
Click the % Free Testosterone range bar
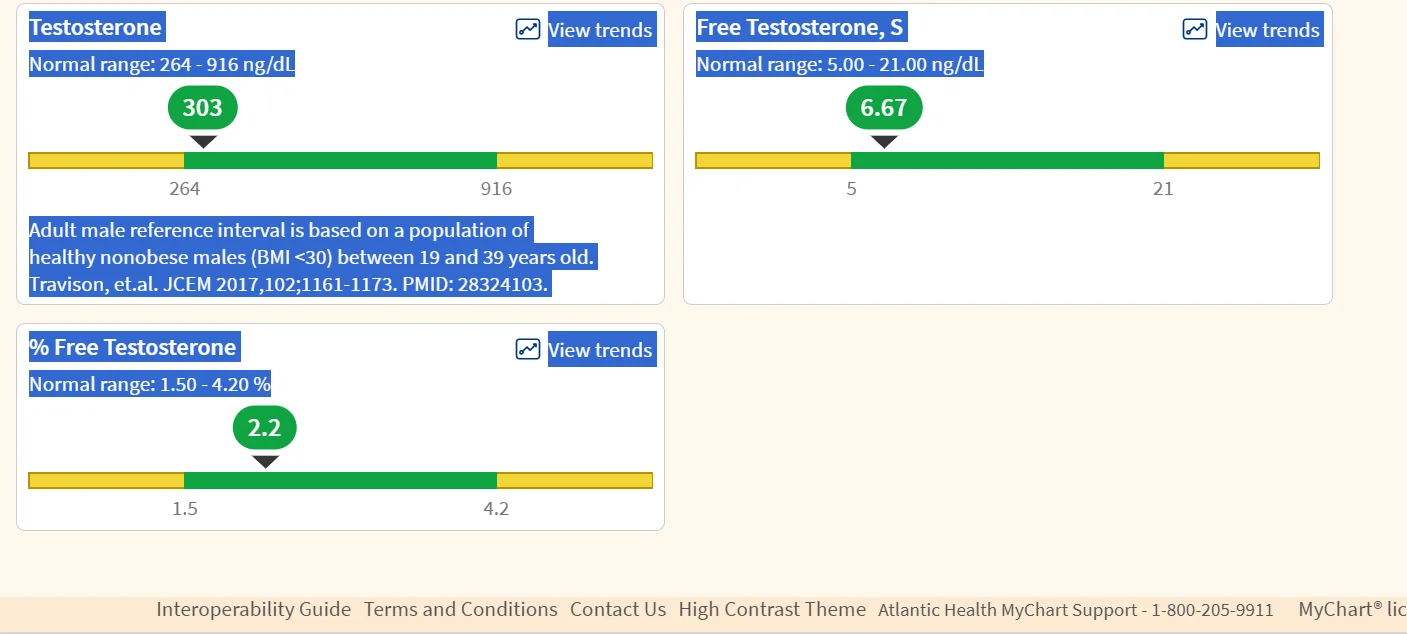(340, 481)
